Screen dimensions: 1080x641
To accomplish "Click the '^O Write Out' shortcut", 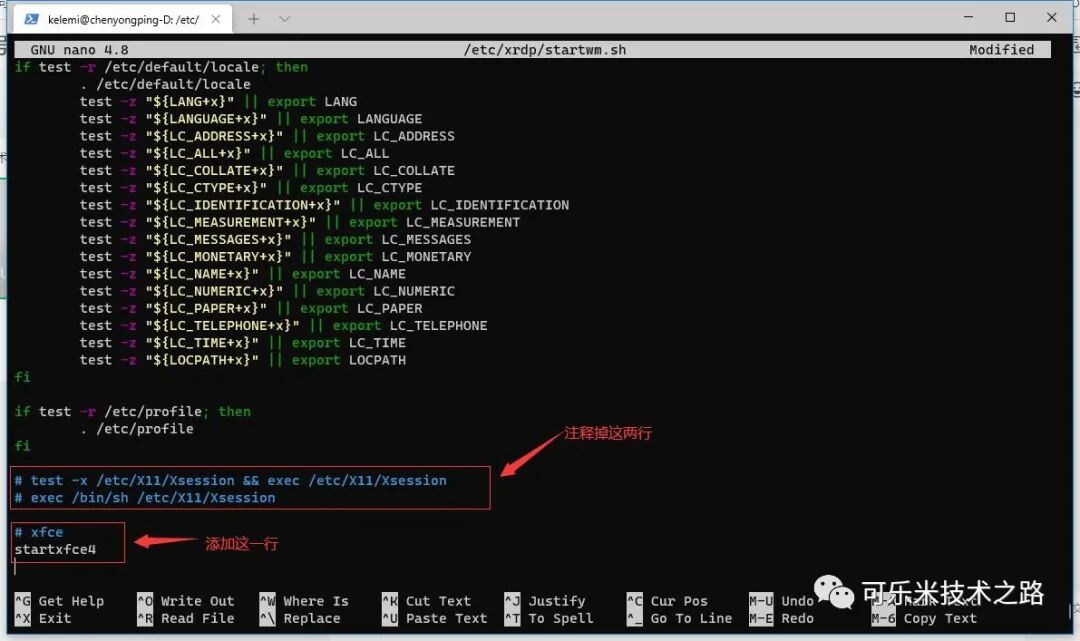I will 186,601.
